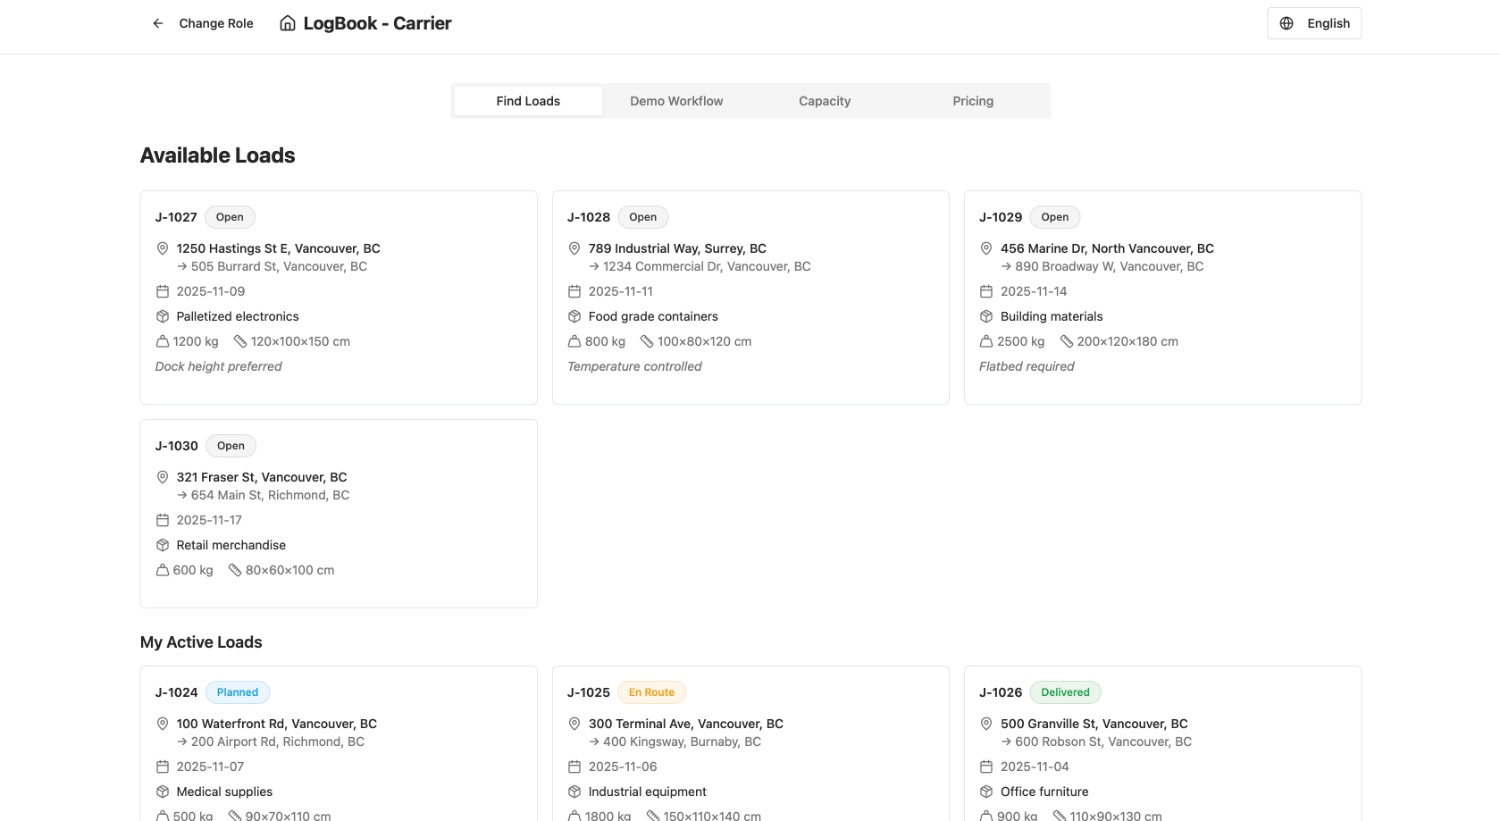Image resolution: width=1500 pixels, height=821 pixels.
Task: Click the Industrial equipment description
Action: click(647, 791)
